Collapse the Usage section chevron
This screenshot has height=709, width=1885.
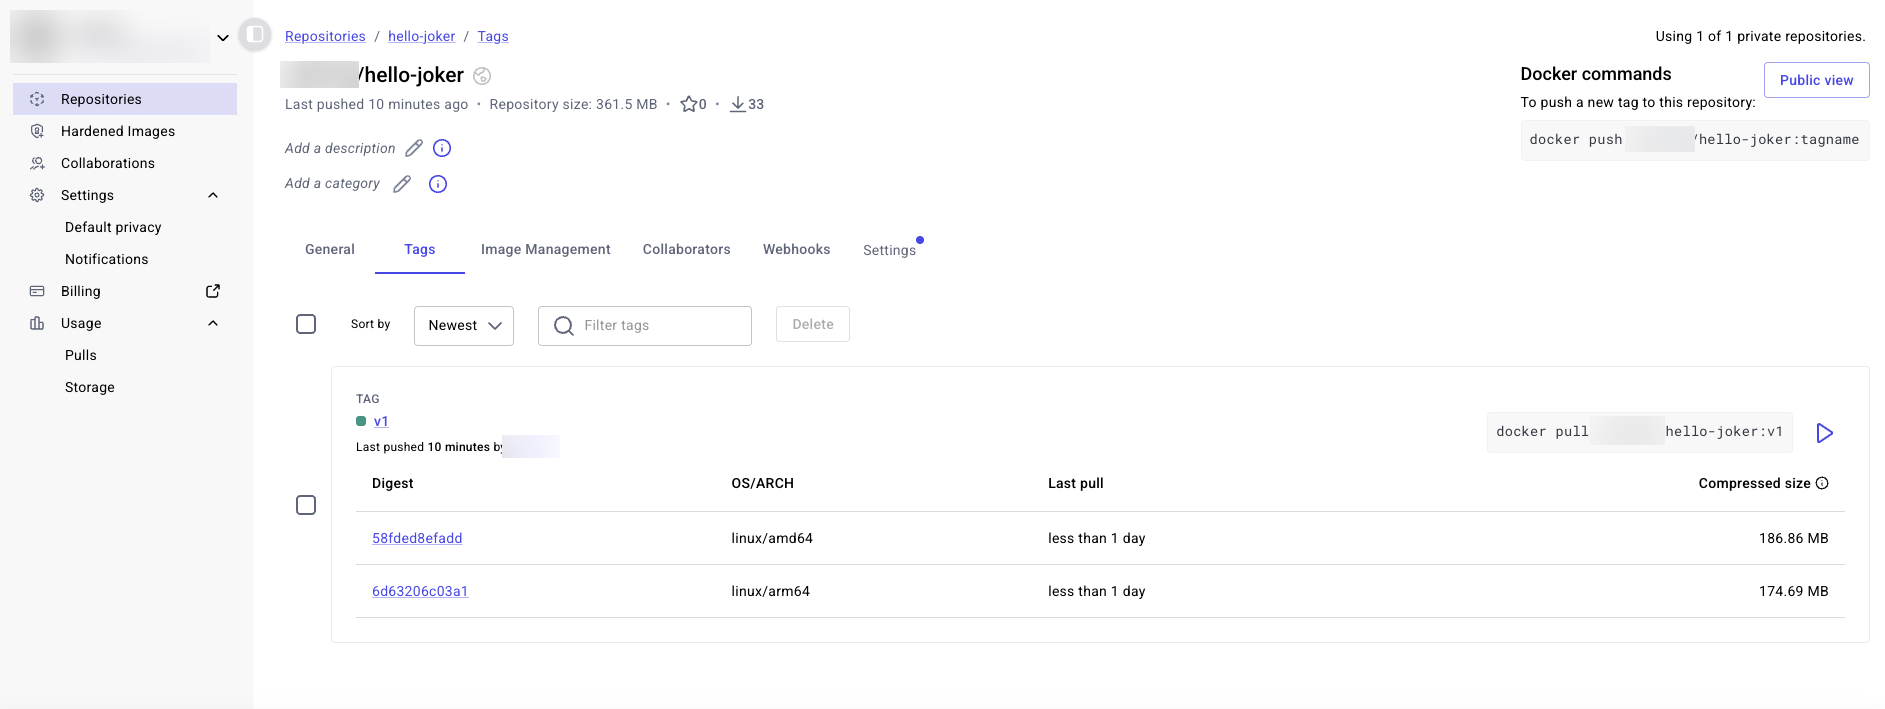pos(213,323)
